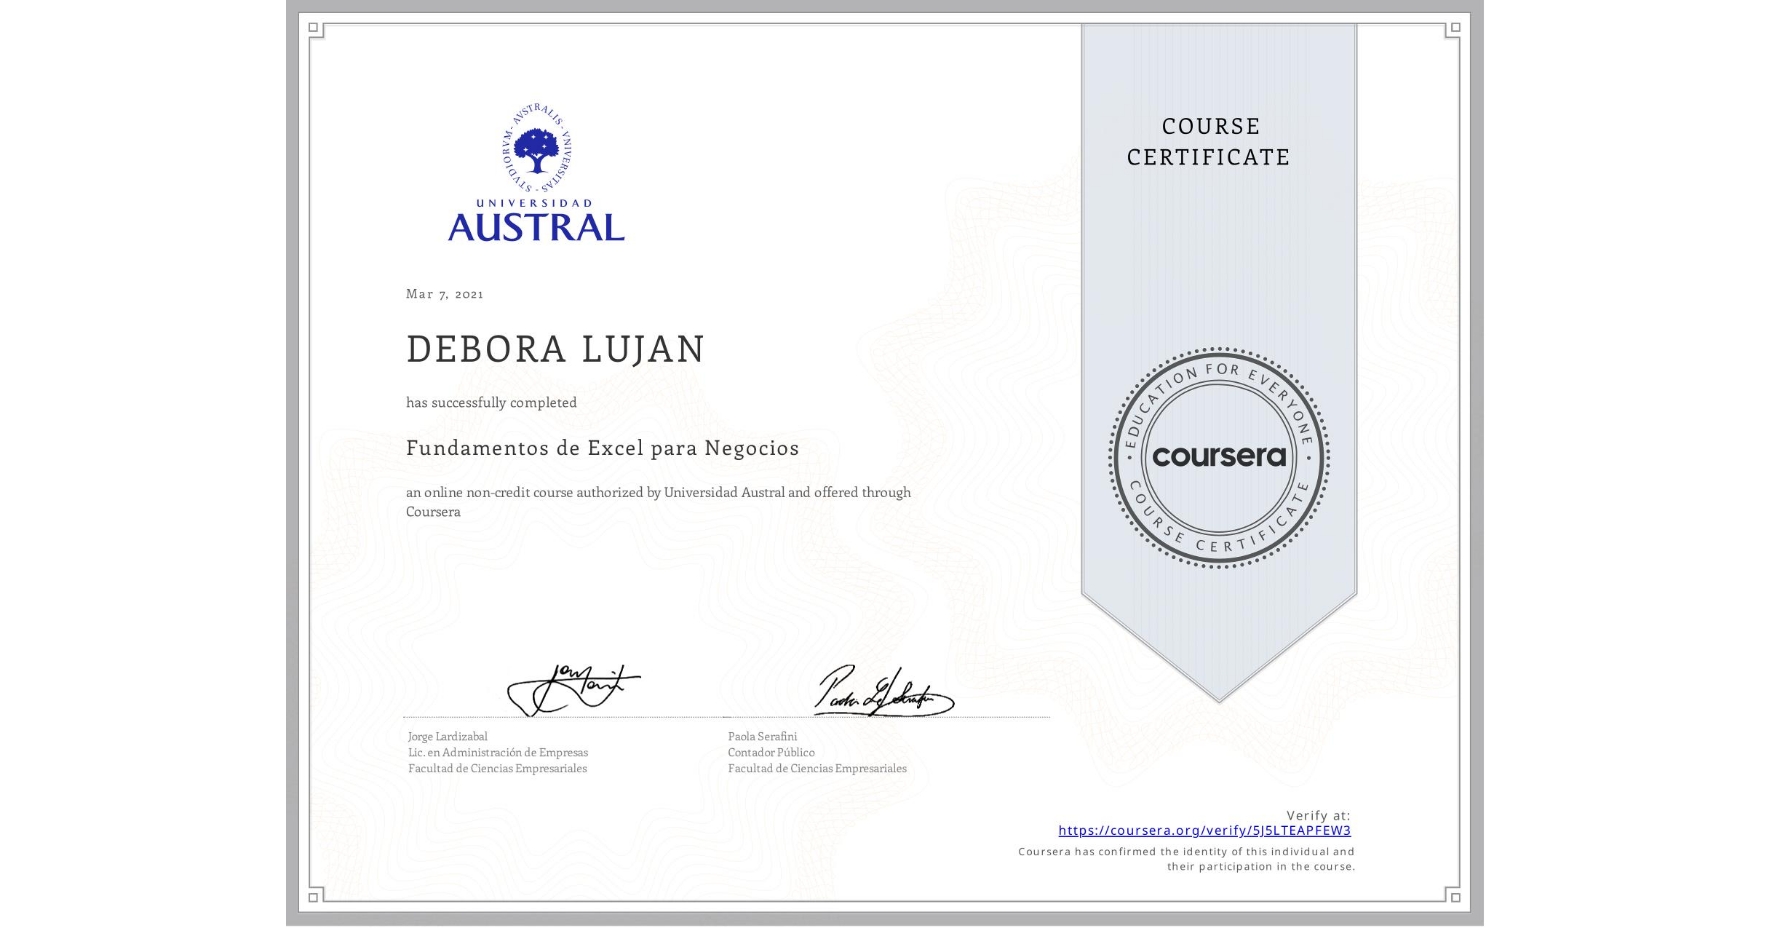Click the decorative corner ornament top left
This screenshot has height=928, width=1772.
click(x=313, y=27)
